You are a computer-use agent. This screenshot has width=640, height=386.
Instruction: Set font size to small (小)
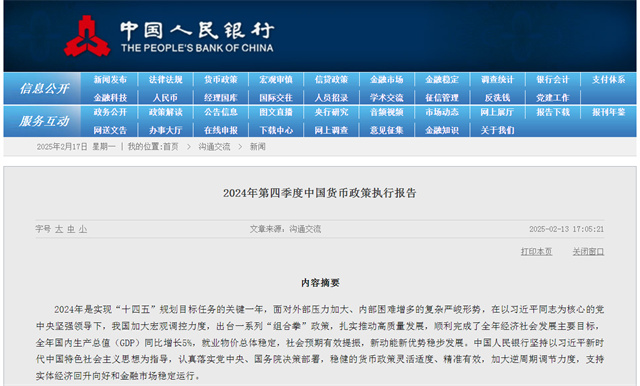(x=83, y=229)
